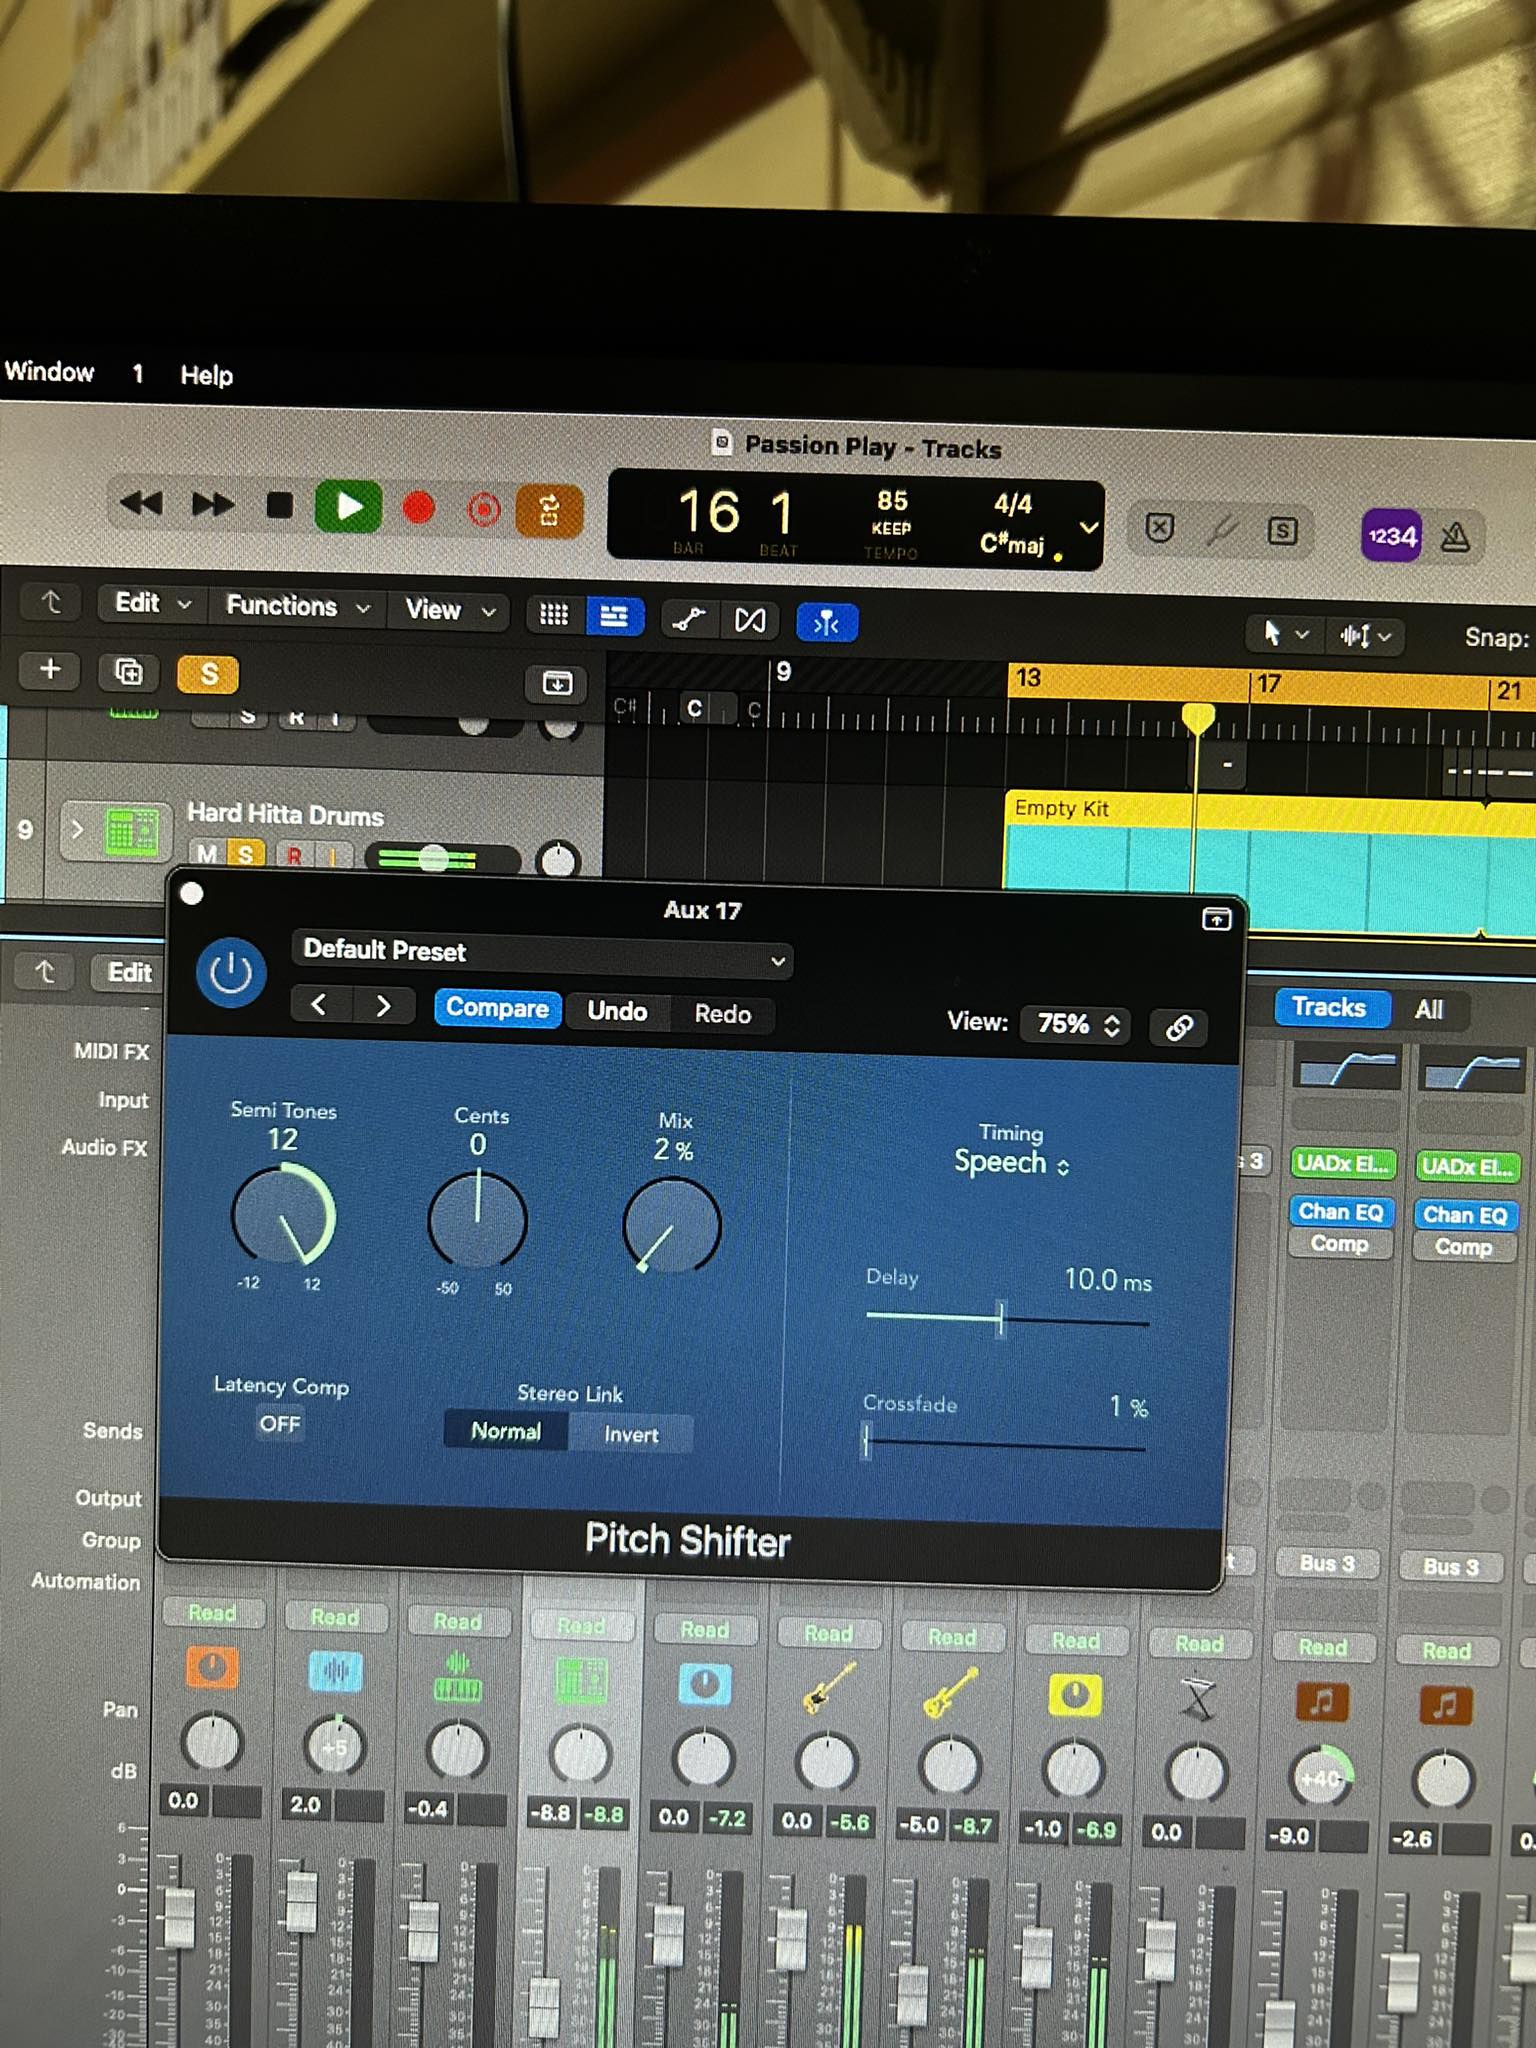The image size is (1536, 2048).
Task: Click Redo in the plugin header
Action: [722, 1014]
